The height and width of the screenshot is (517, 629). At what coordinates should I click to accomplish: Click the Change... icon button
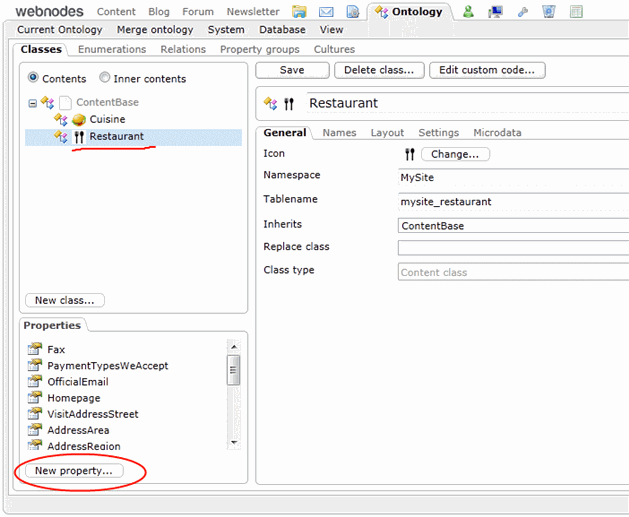pos(455,154)
